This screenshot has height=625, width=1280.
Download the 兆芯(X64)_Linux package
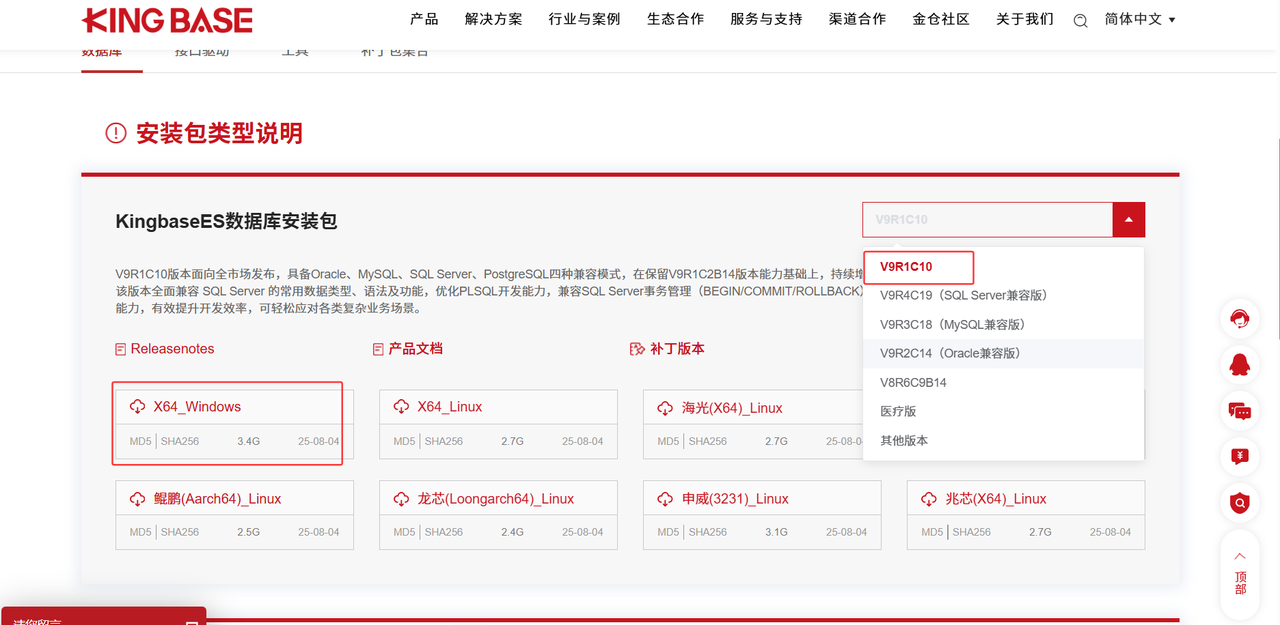pos(996,499)
